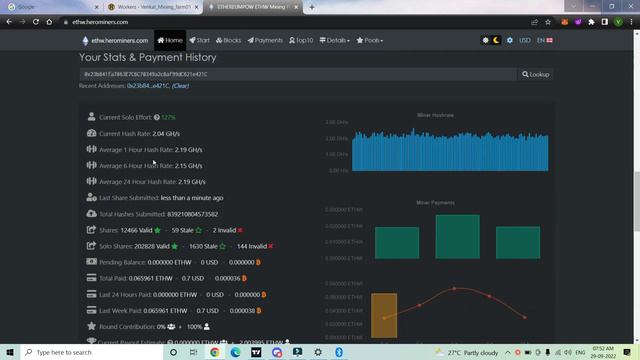Open Bluetooth app from taskbar

pos(339,352)
